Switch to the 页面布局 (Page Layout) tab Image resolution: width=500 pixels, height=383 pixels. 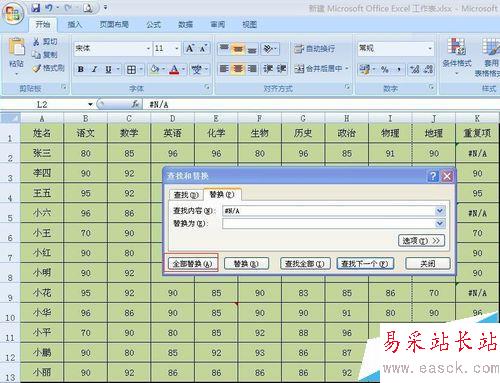point(114,24)
